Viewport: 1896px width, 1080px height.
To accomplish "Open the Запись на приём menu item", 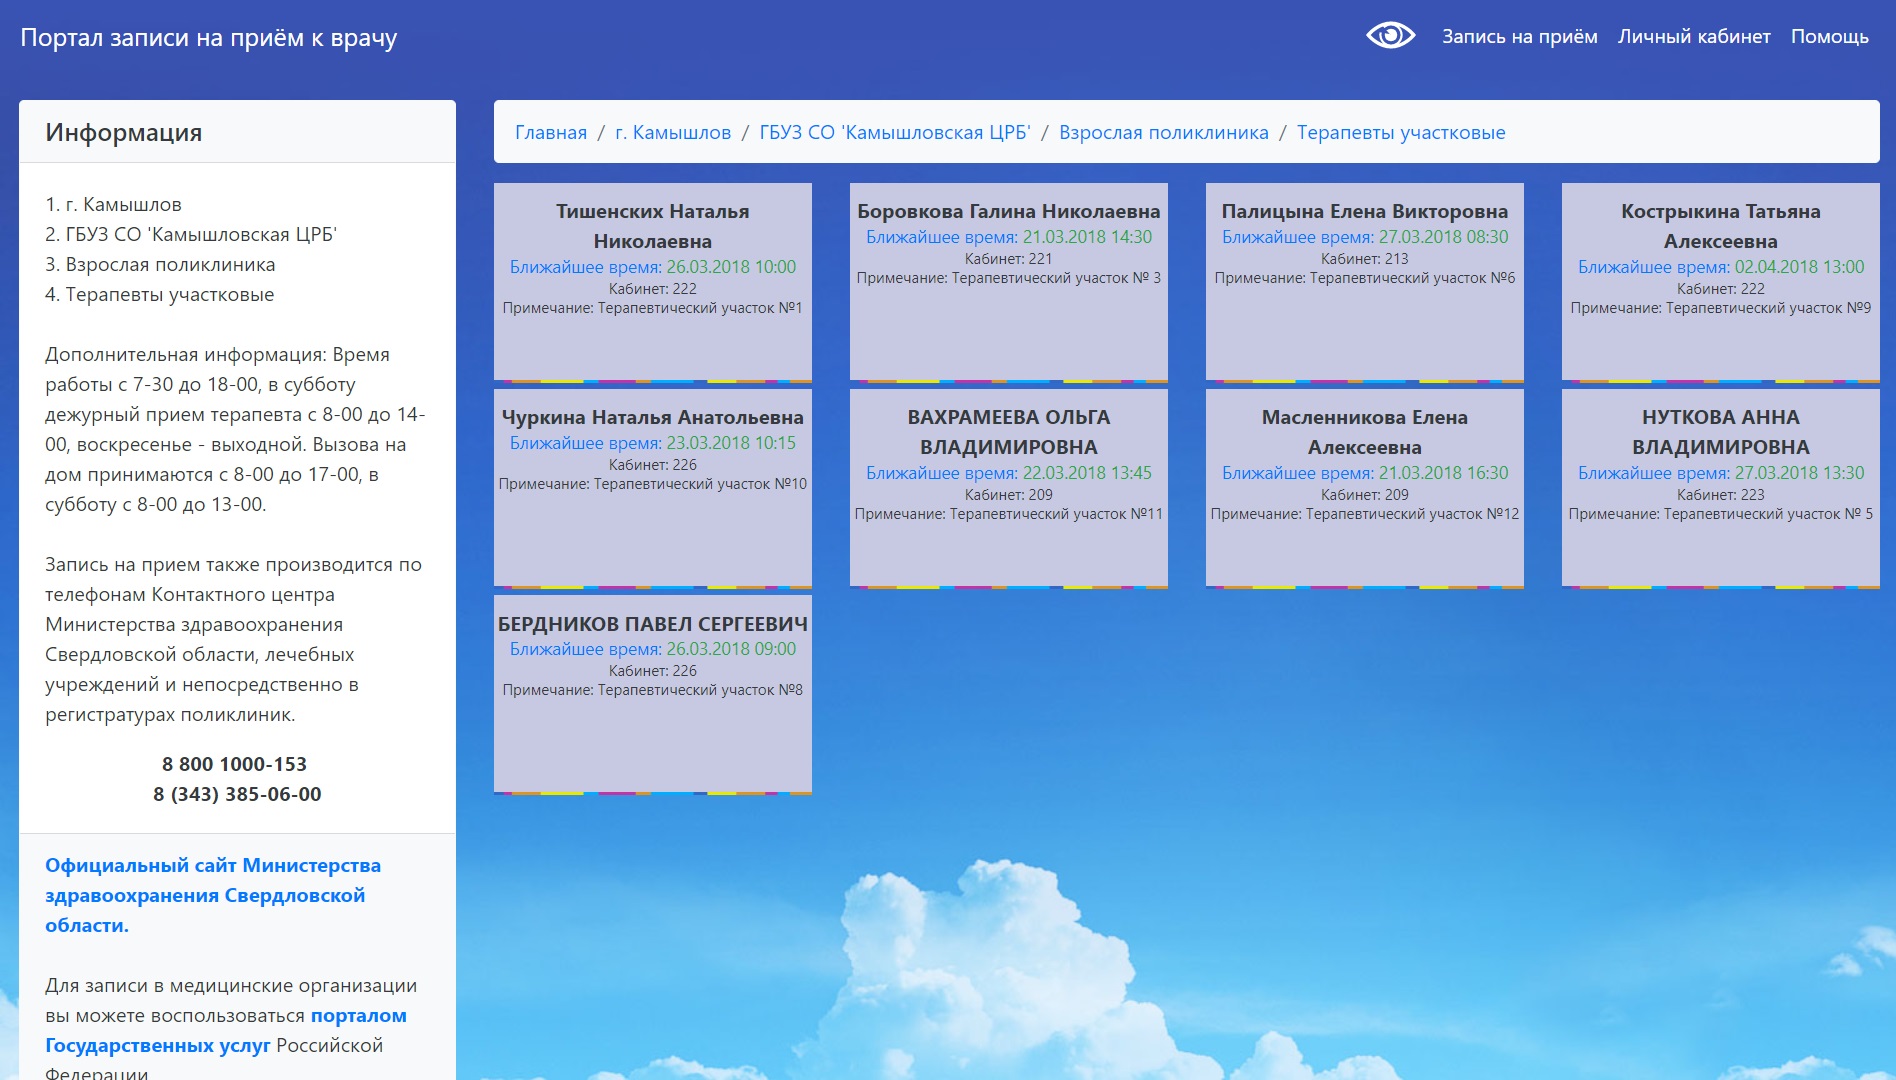I will tap(1519, 37).
